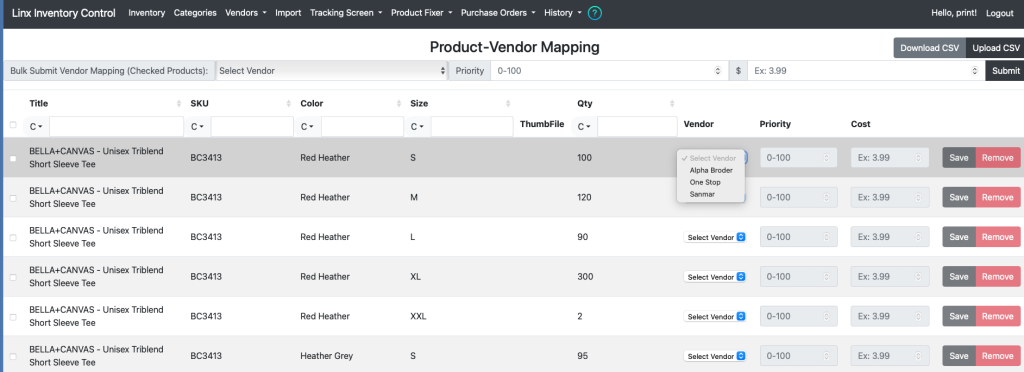Sort by the SKU column arrows
The width and height of the screenshot is (1024, 372).
point(289,104)
